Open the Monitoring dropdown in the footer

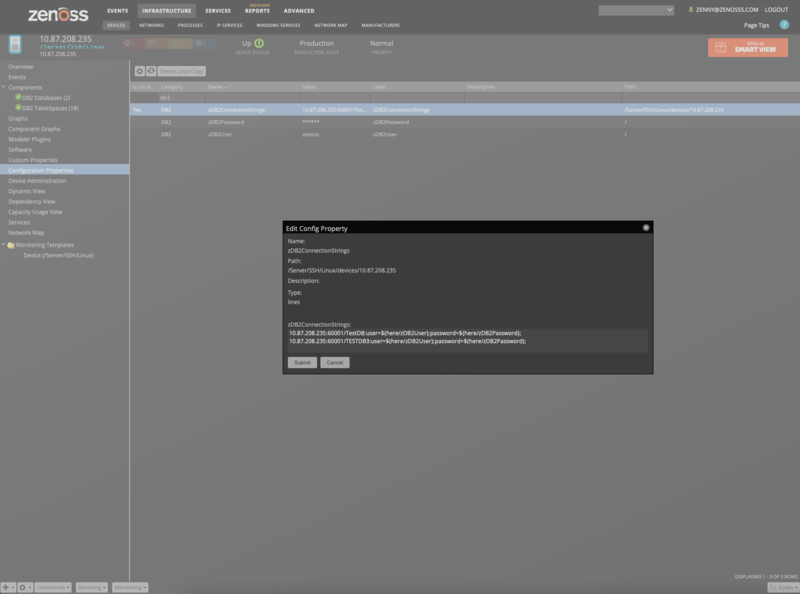click(x=130, y=587)
